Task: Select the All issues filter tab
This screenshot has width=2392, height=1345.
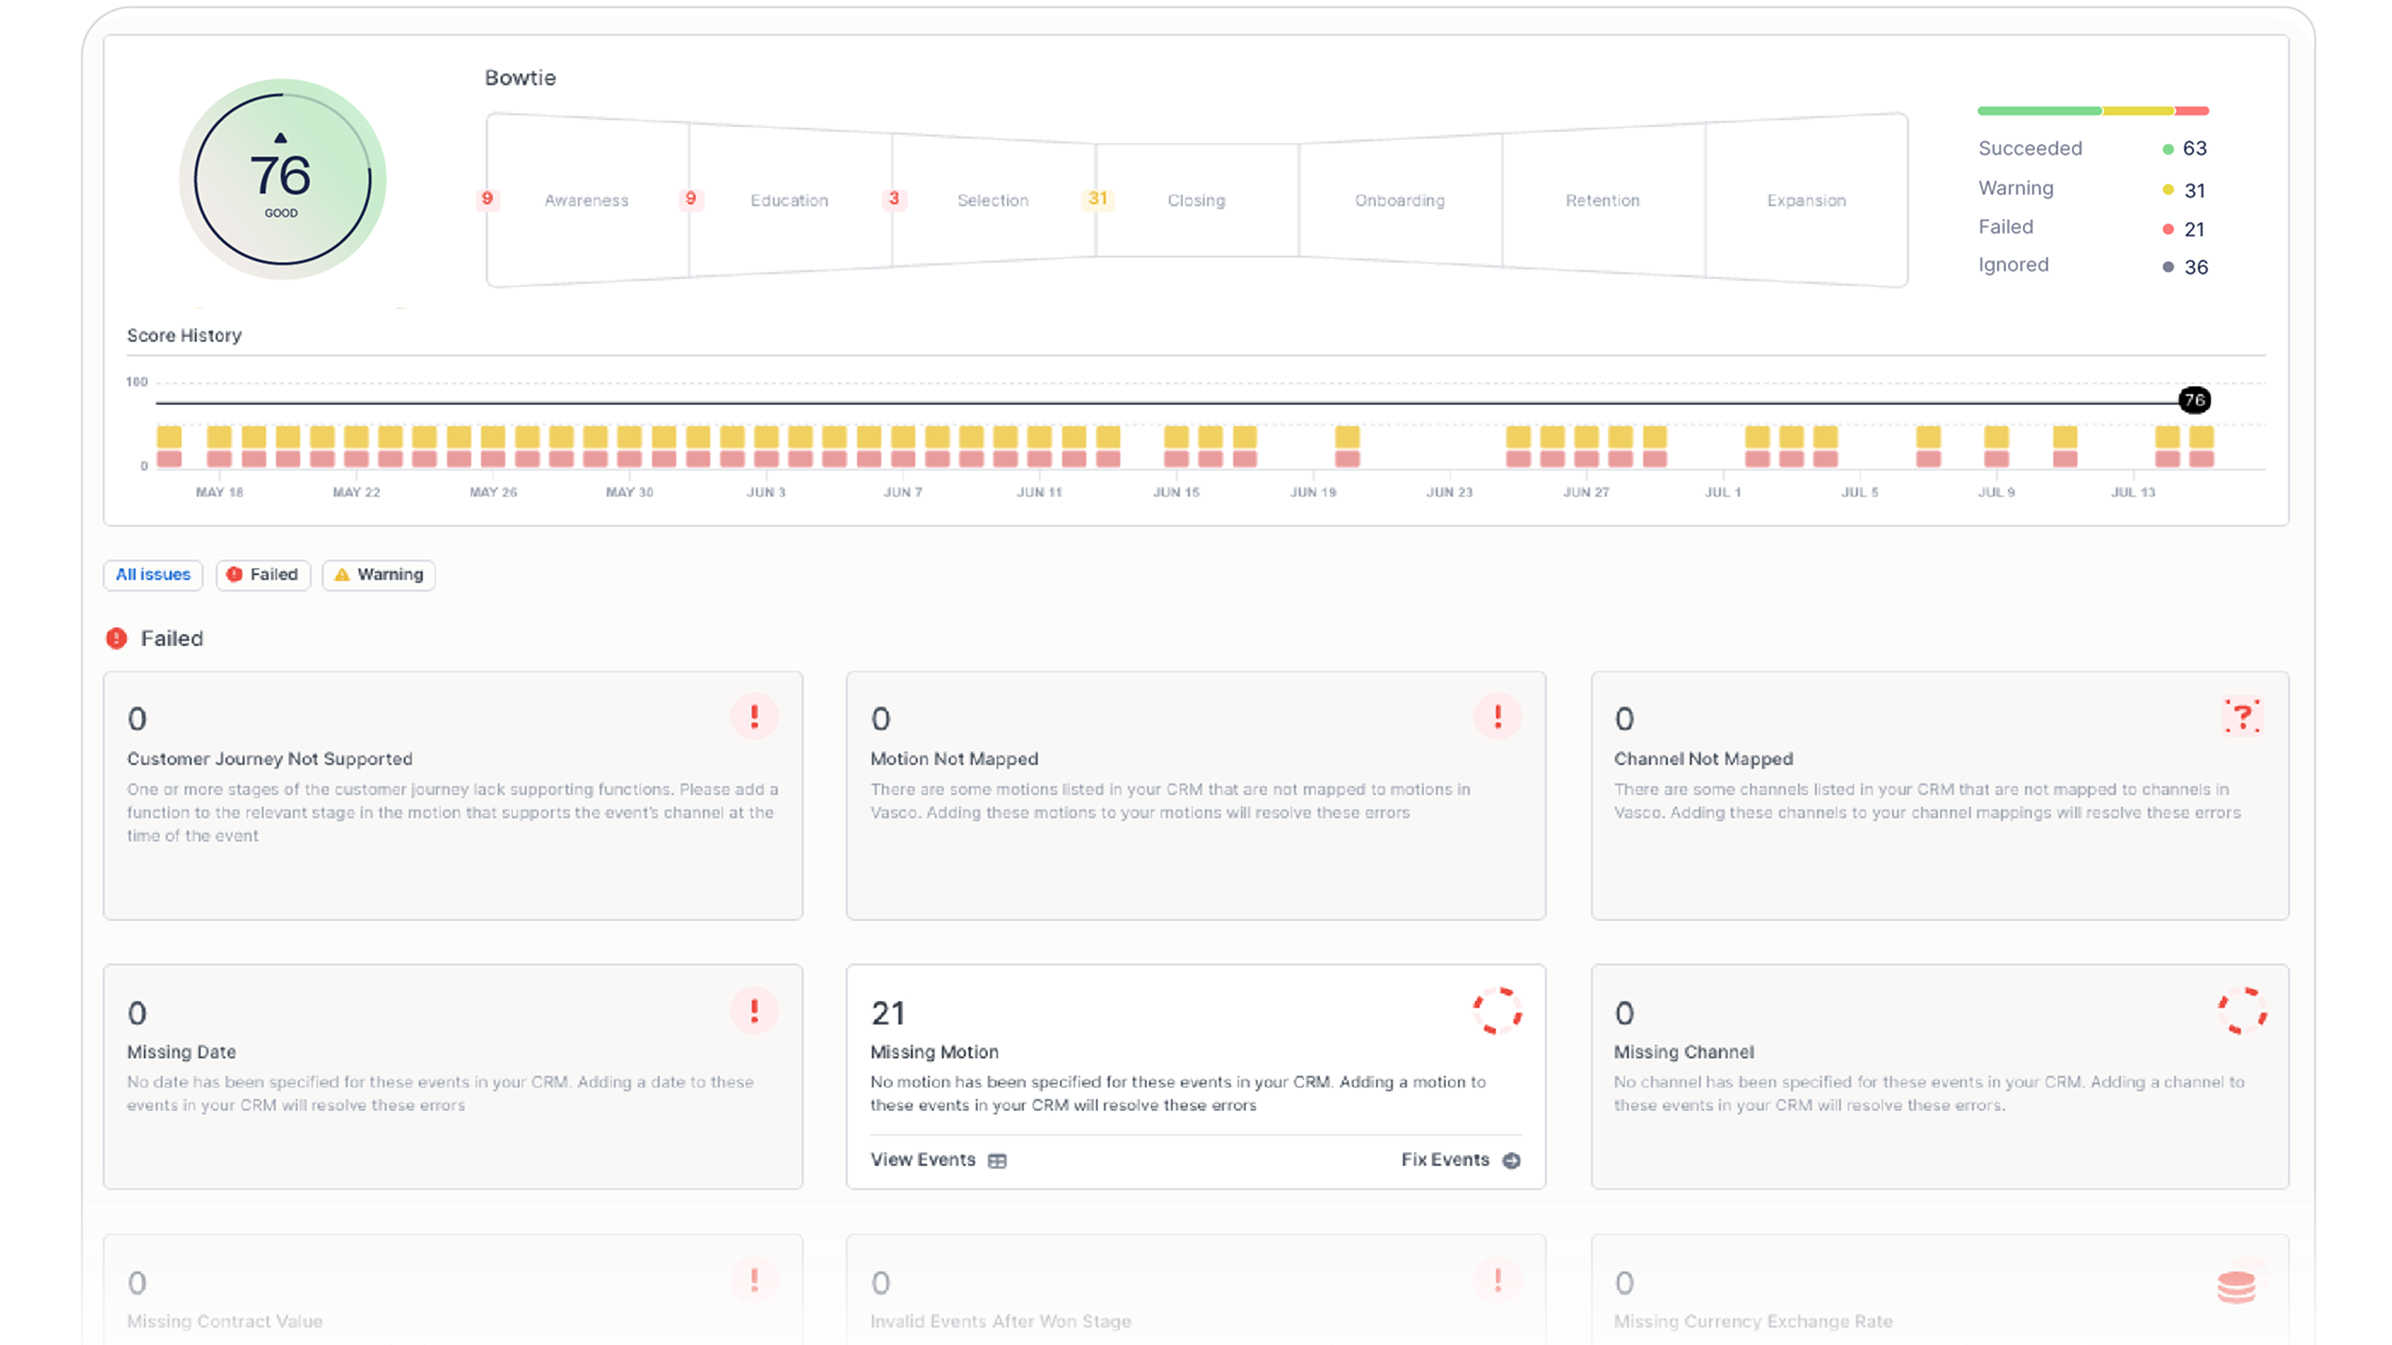Action: (x=153, y=575)
